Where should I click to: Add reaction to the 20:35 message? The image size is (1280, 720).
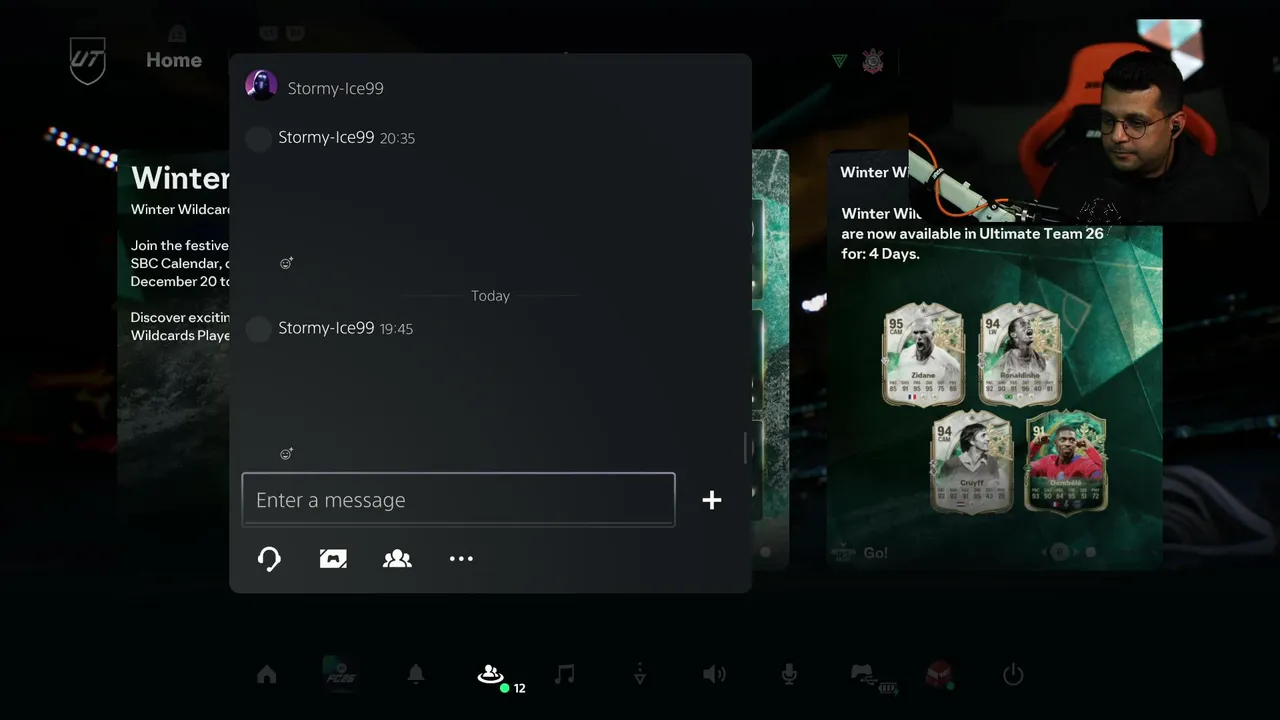[x=286, y=263]
